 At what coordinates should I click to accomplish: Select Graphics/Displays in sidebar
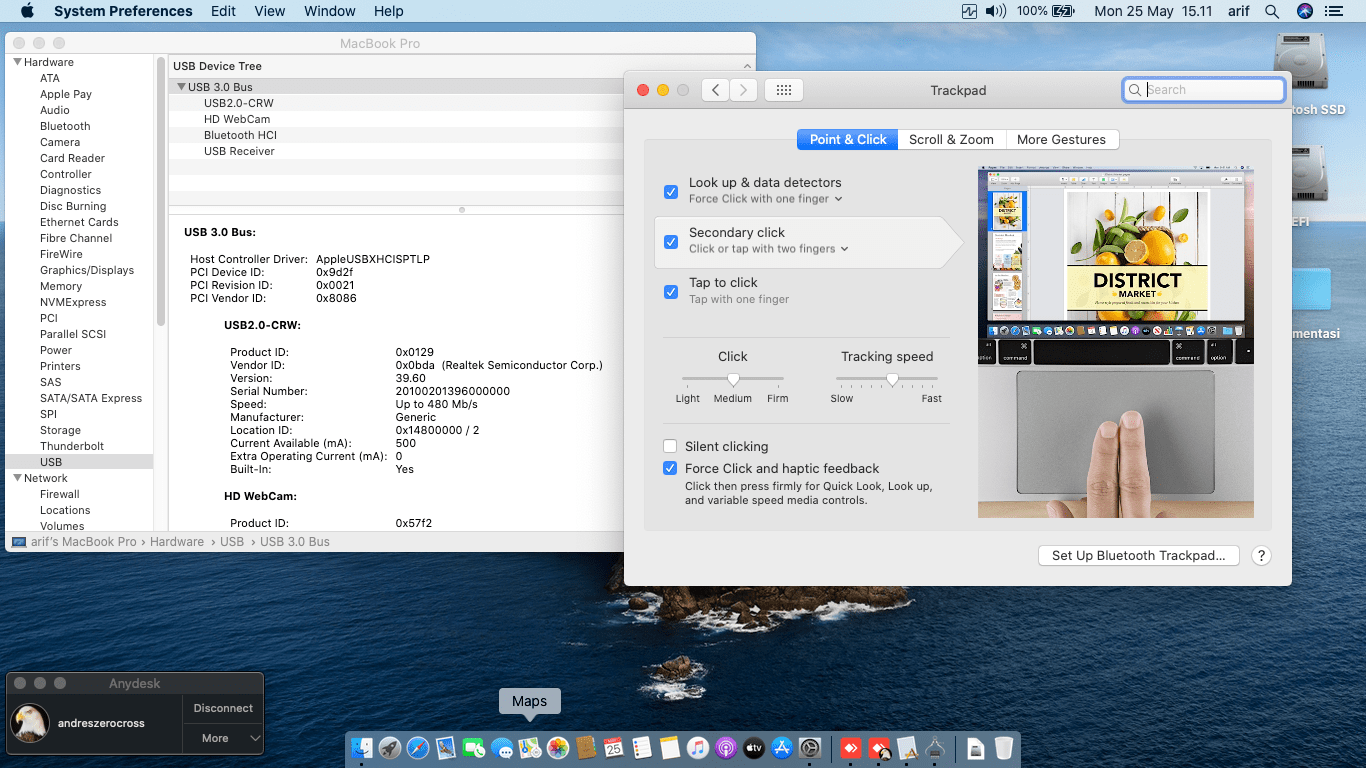[x=87, y=270]
